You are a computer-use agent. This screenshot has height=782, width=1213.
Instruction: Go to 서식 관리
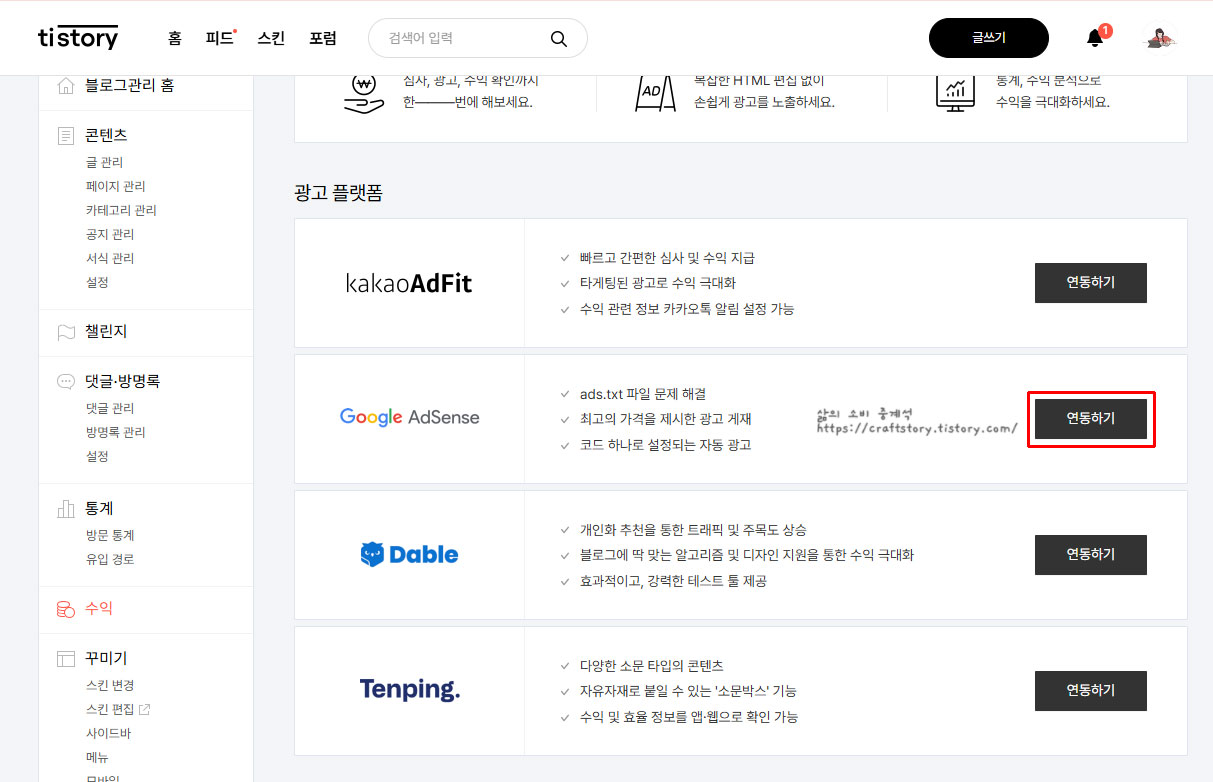click(x=110, y=258)
